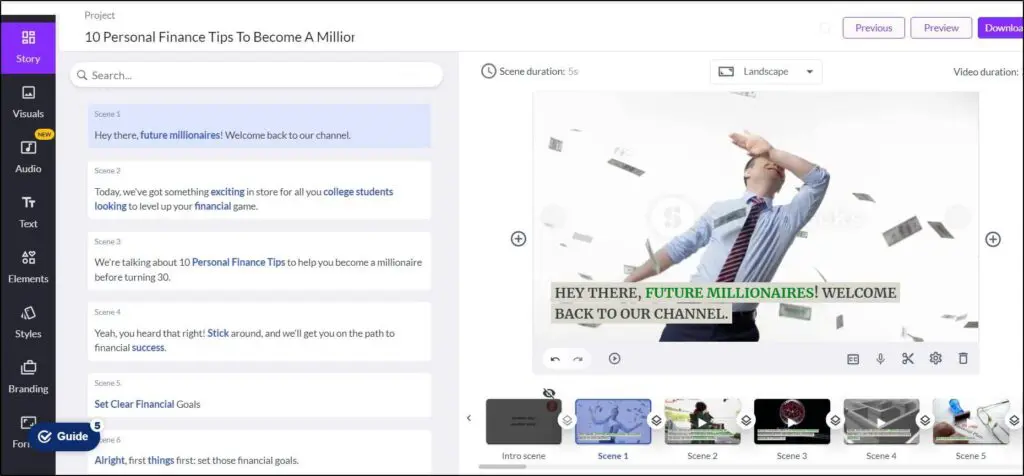The height and width of the screenshot is (476, 1024).
Task: Select the Intro scene thumbnail
Action: point(524,422)
